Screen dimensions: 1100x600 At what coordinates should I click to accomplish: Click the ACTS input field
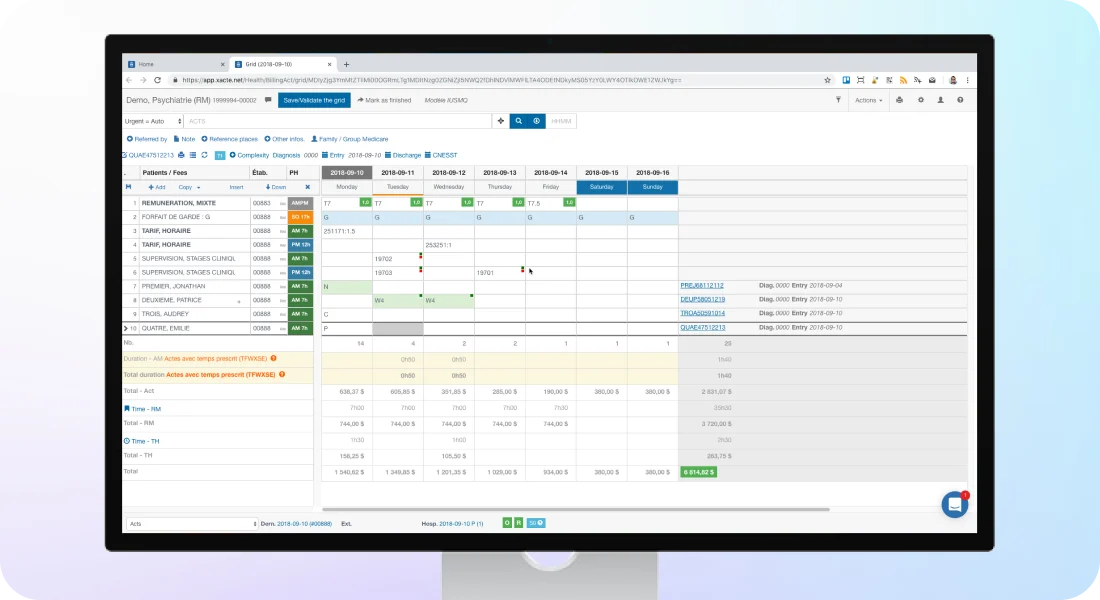point(337,121)
